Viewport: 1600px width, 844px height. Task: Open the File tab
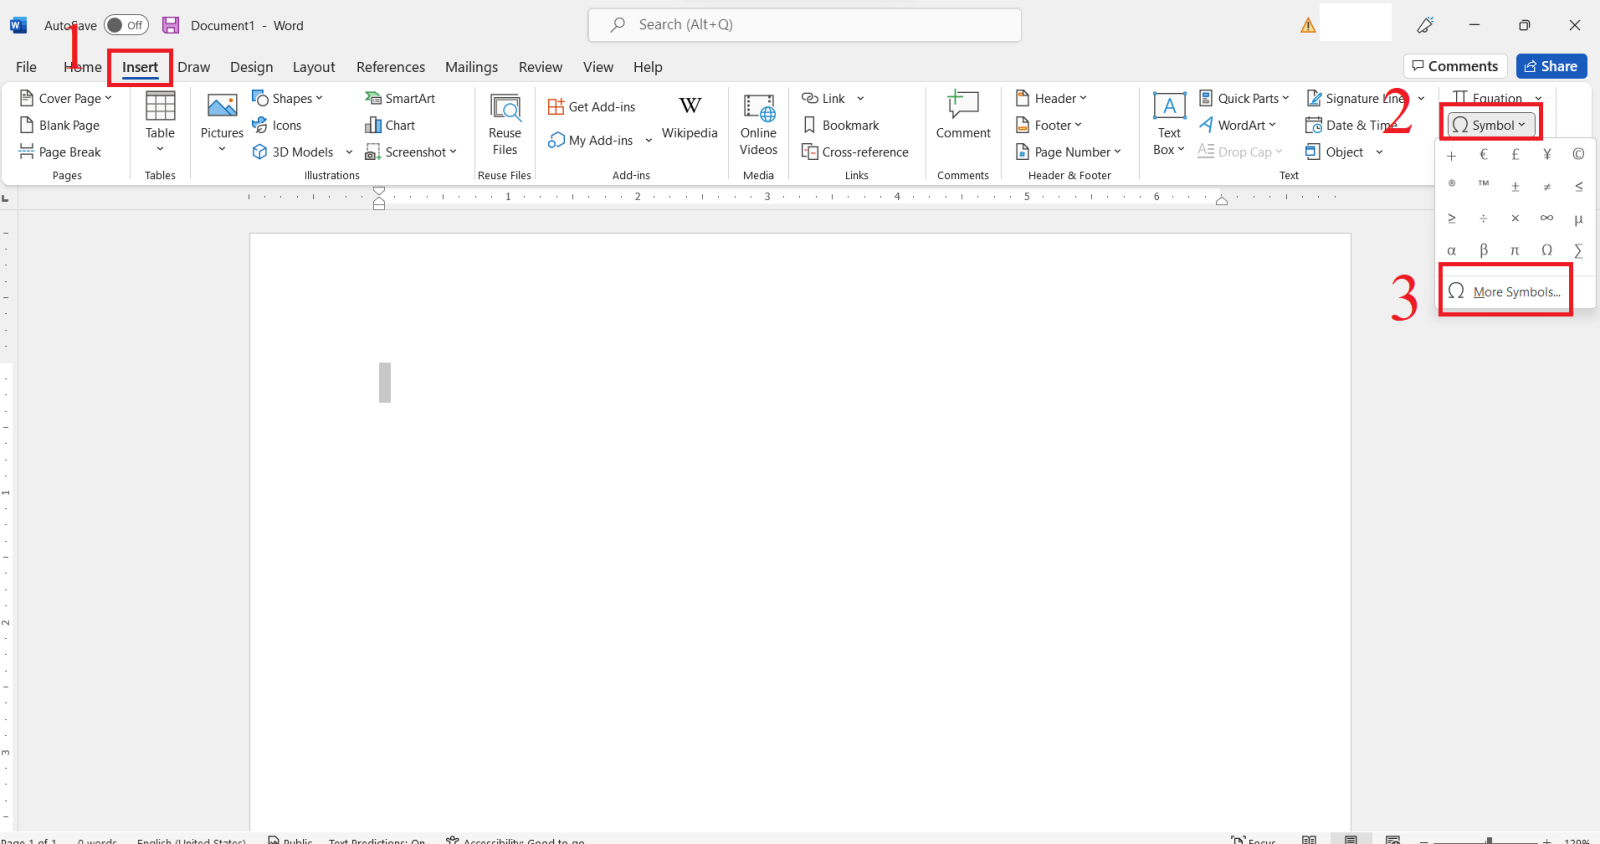26,67
